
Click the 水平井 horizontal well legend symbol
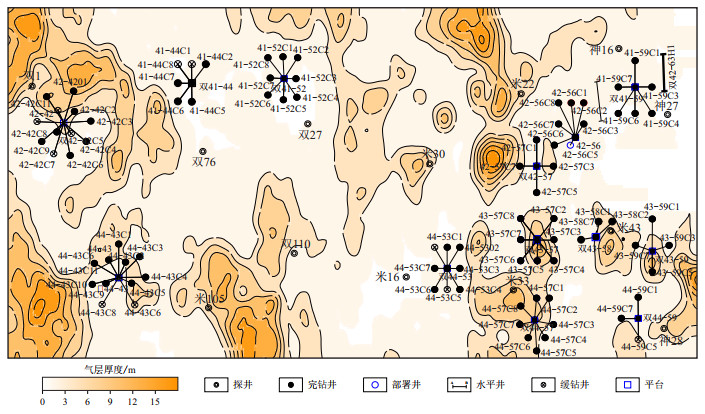pyautogui.click(x=458, y=384)
